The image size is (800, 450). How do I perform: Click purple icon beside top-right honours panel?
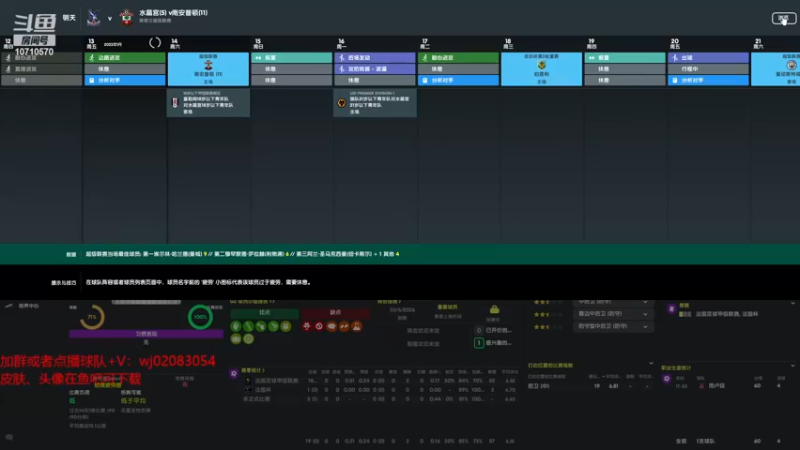pyautogui.click(x=671, y=308)
